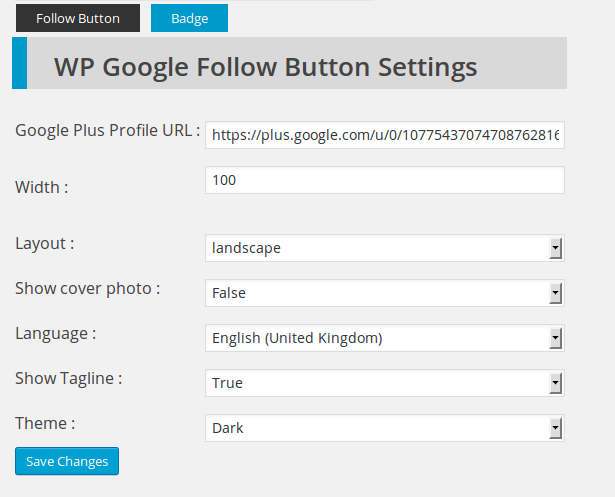Click the Save Changes button
The width and height of the screenshot is (615, 497).
point(67,461)
